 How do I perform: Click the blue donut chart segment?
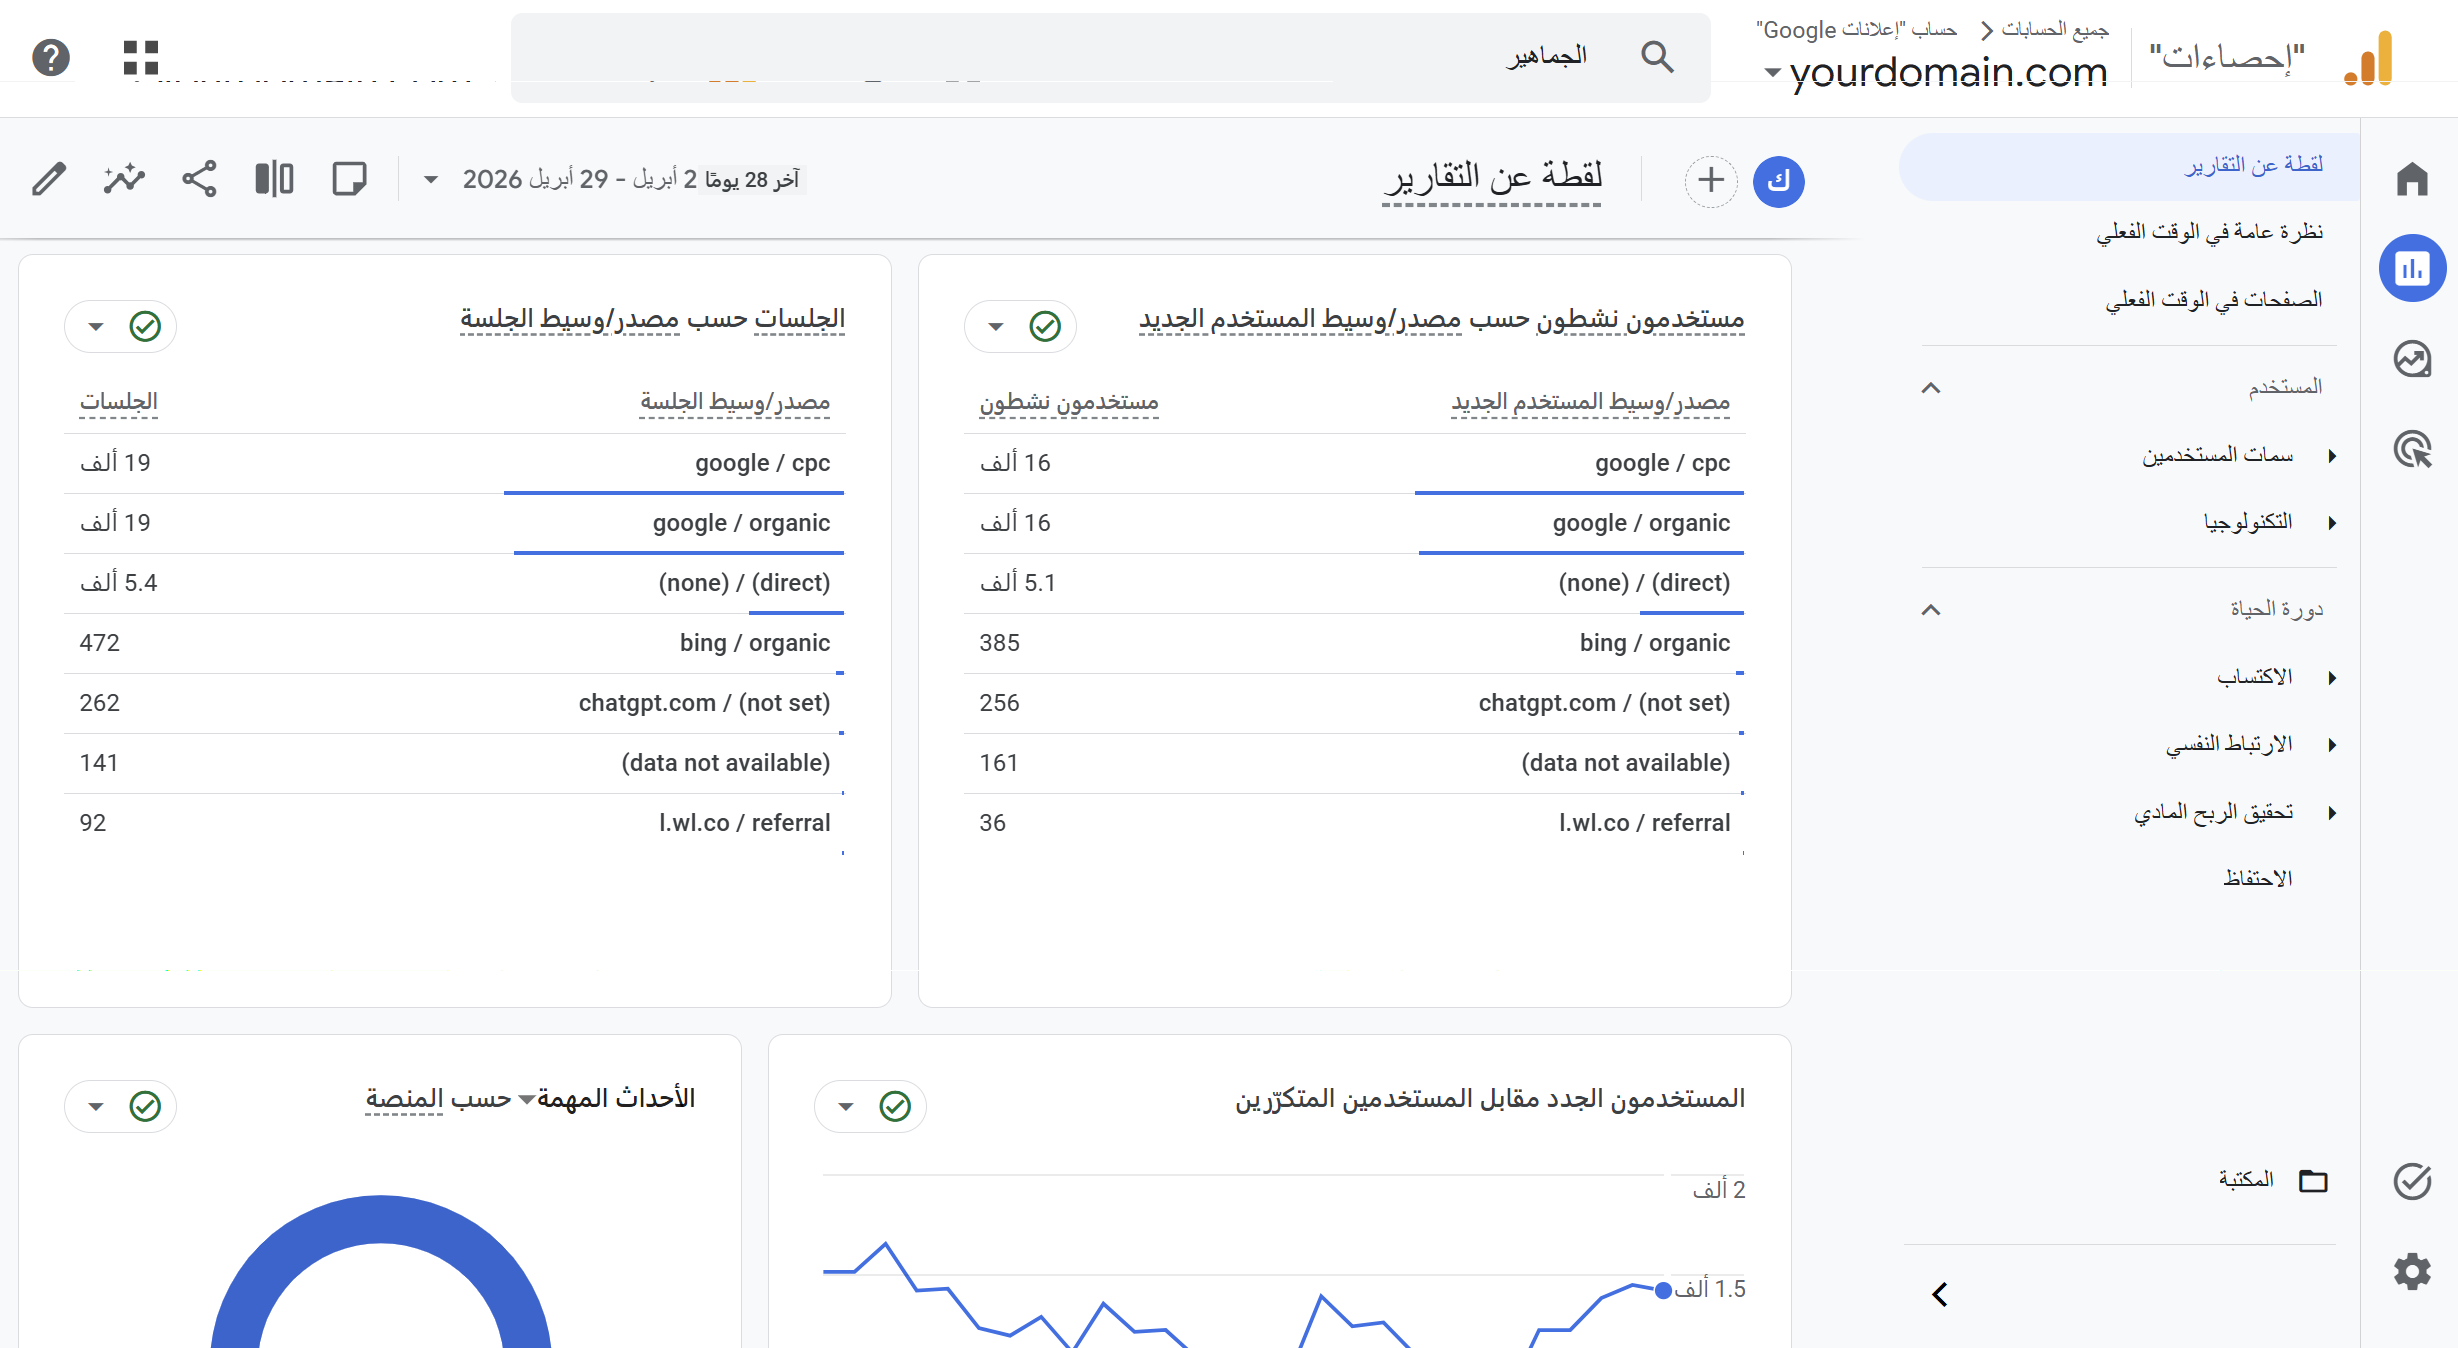pyautogui.click(x=381, y=1220)
